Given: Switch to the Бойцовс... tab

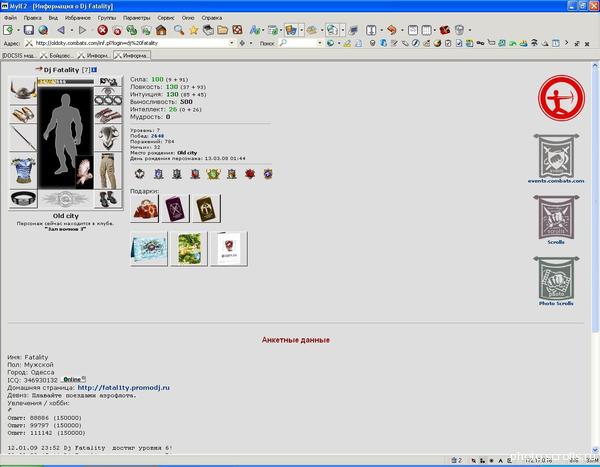Looking at the screenshot, I should [x=57, y=56].
